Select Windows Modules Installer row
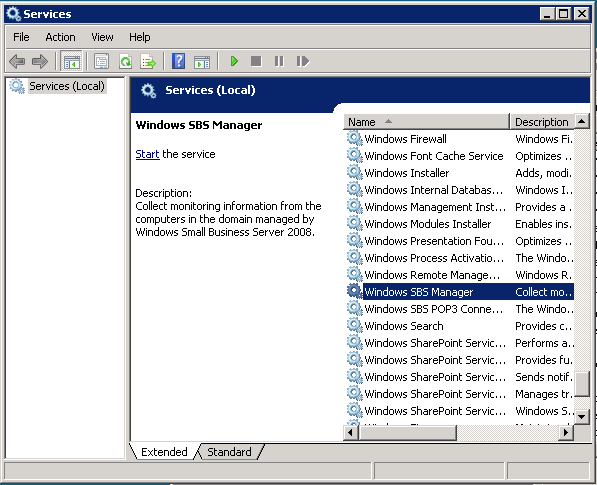 pos(460,224)
